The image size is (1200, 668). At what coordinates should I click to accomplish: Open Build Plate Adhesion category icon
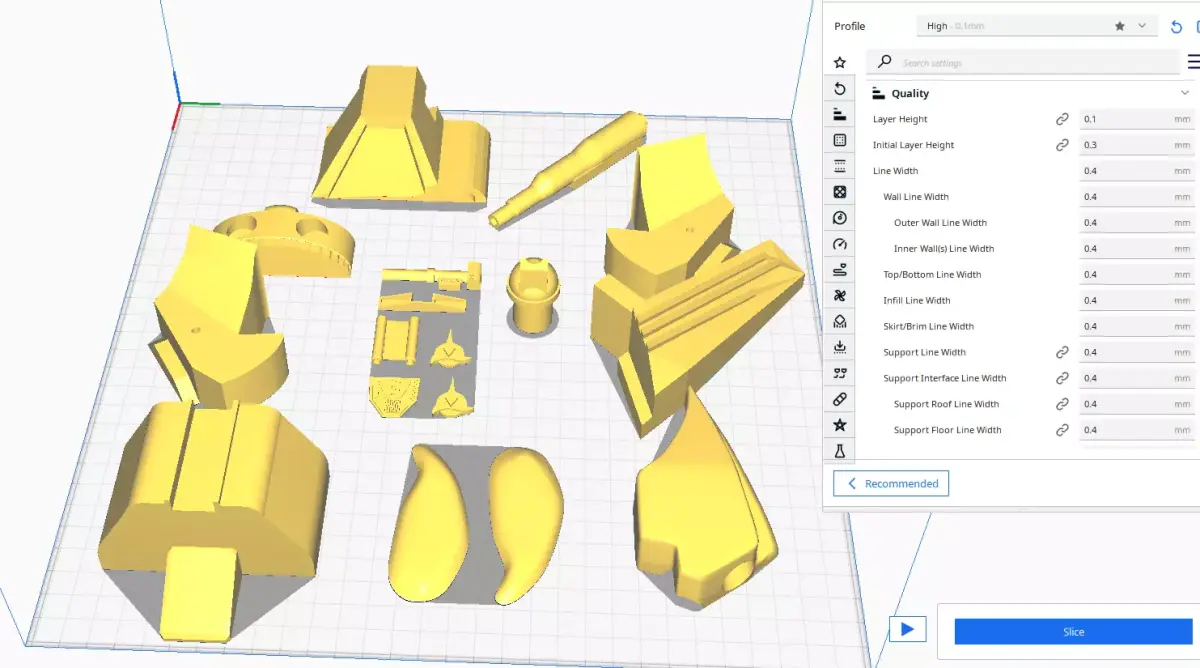tap(840, 348)
